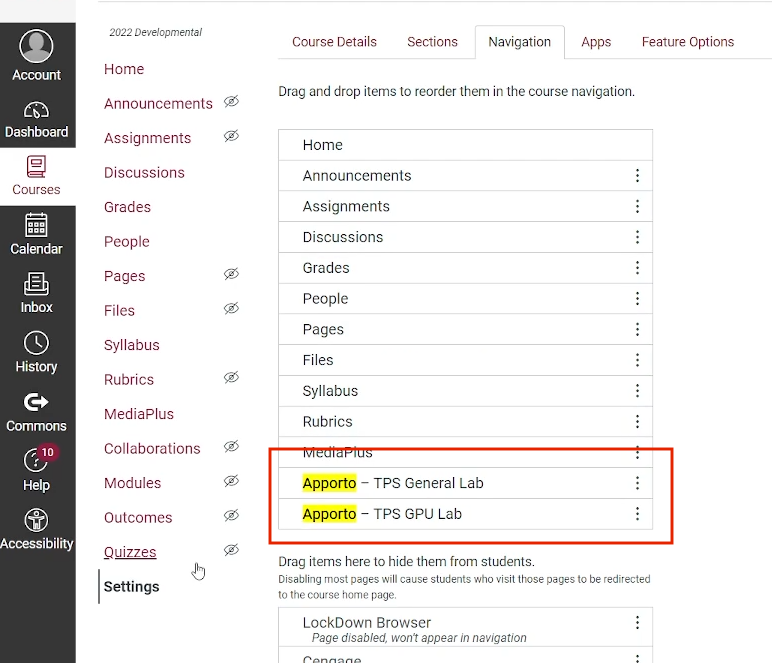Image resolution: width=772 pixels, height=663 pixels.
Task: View the History clock icon
Action: pyautogui.click(x=37, y=343)
